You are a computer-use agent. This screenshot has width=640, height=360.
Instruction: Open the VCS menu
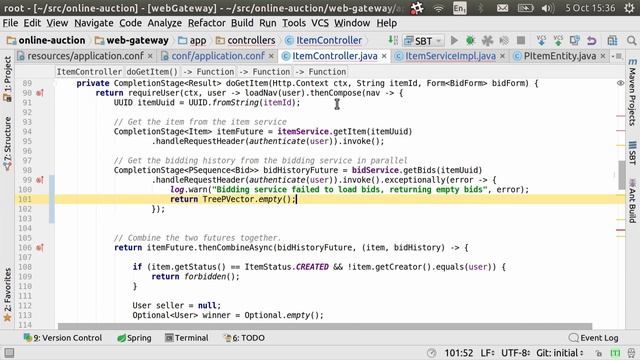click(320, 23)
